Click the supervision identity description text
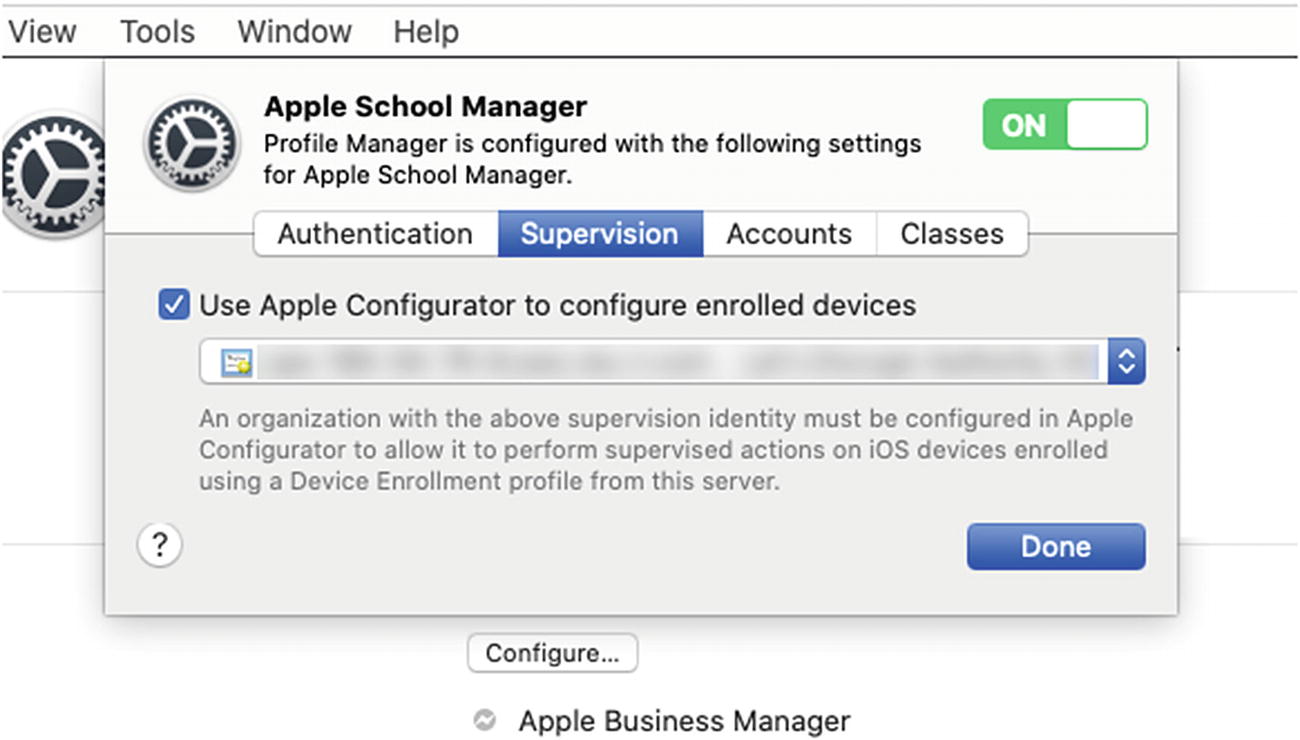The image size is (1300, 740). [x=666, y=449]
